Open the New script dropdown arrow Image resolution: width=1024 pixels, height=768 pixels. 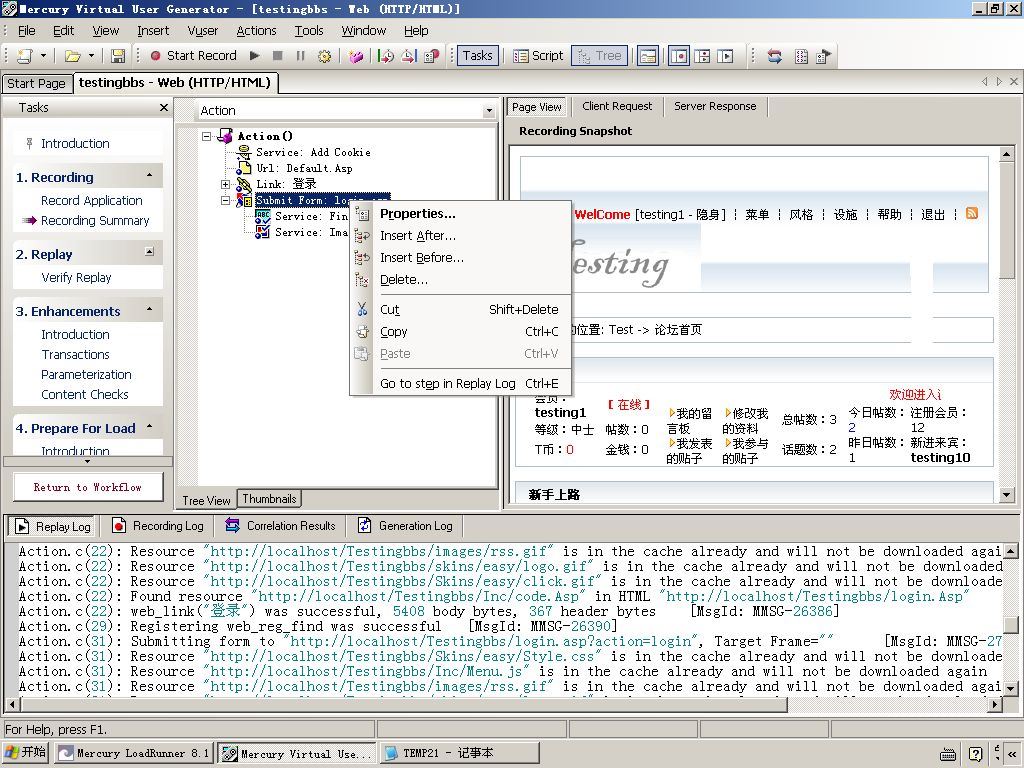click(x=43, y=56)
